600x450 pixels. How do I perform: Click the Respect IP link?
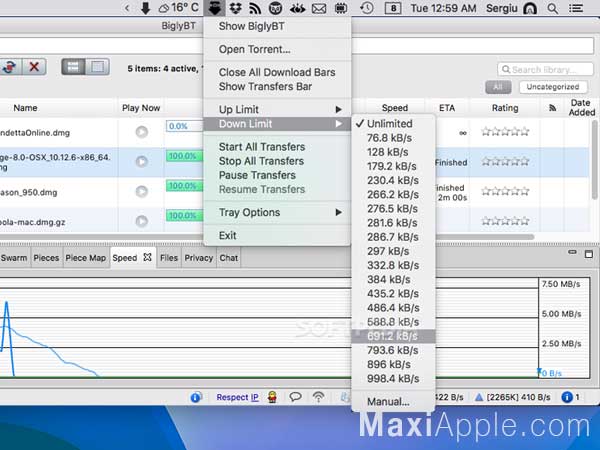(237, 397)
